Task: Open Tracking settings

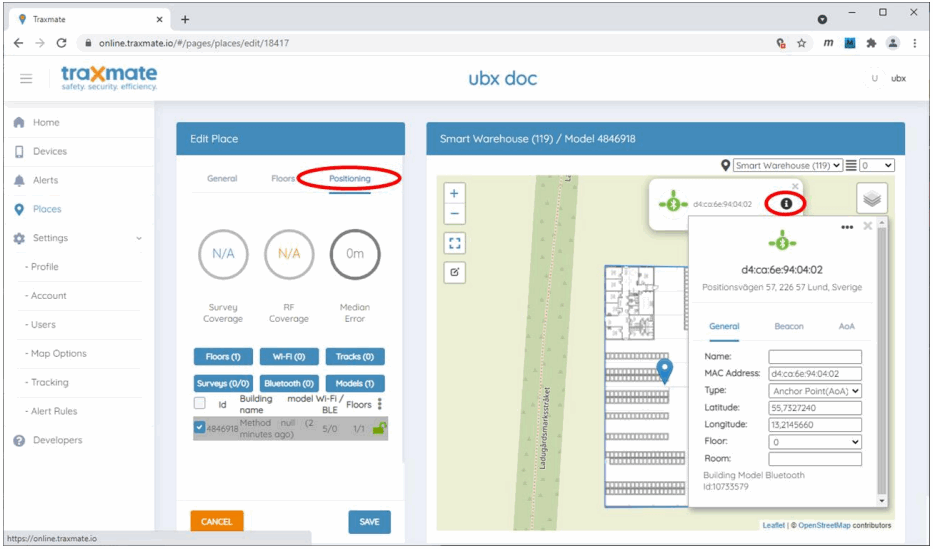Action: click(49, 382)
